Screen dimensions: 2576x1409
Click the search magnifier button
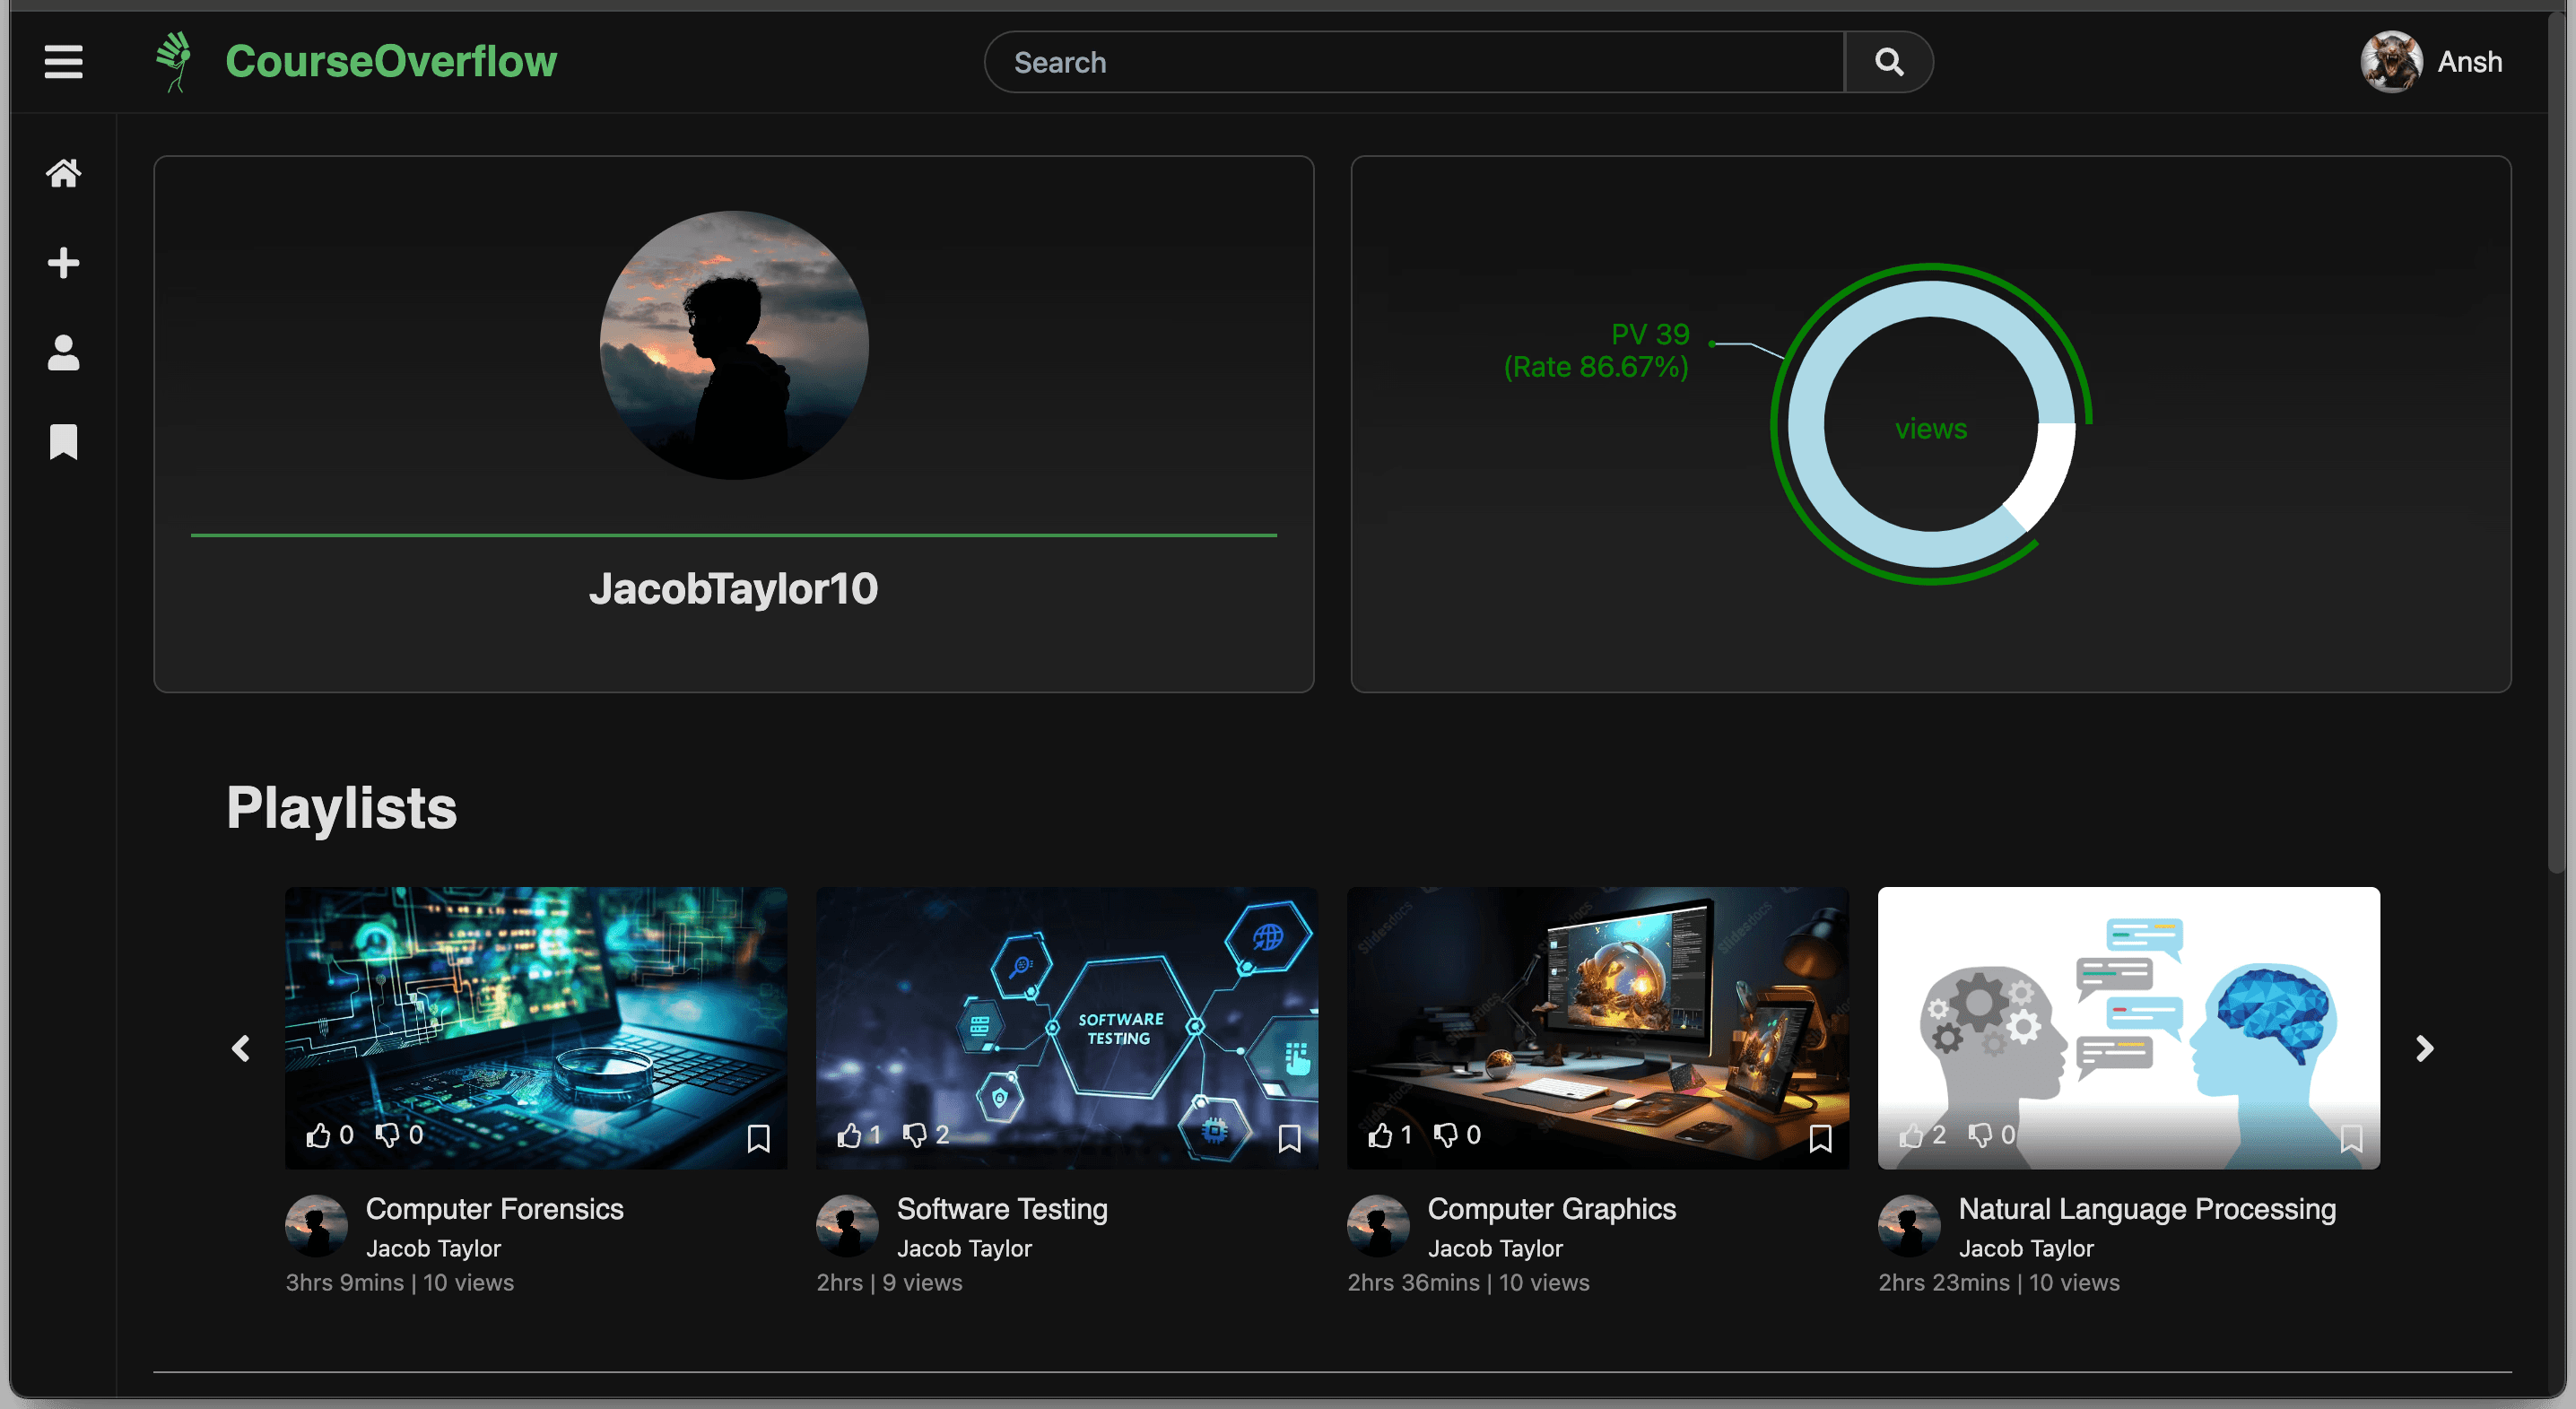coord(1888,62)
